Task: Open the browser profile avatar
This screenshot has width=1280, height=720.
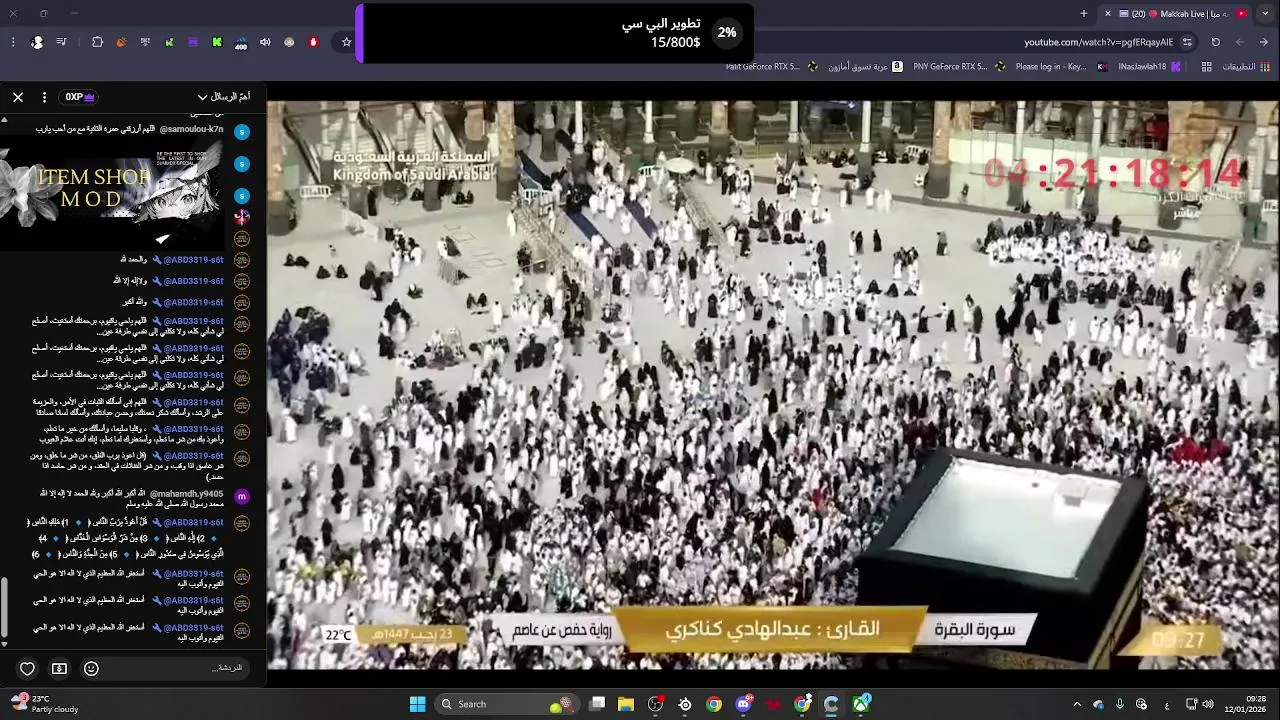Action: [x=37, y=42]
